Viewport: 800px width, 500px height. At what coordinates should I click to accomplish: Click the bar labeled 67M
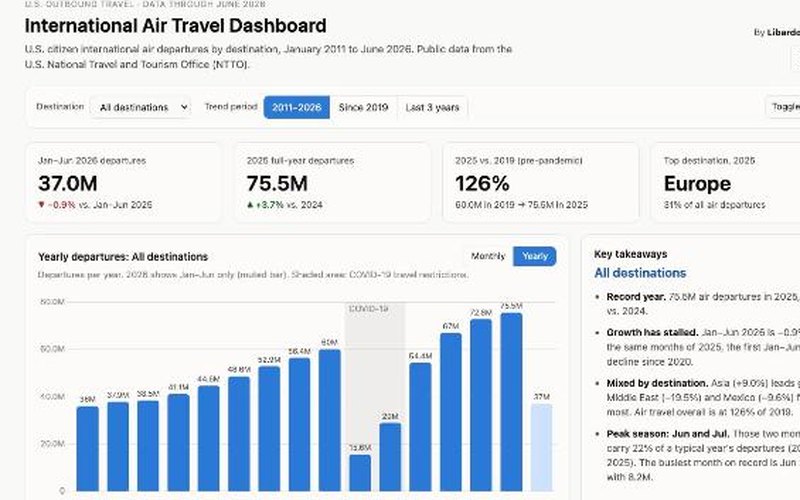451,412
